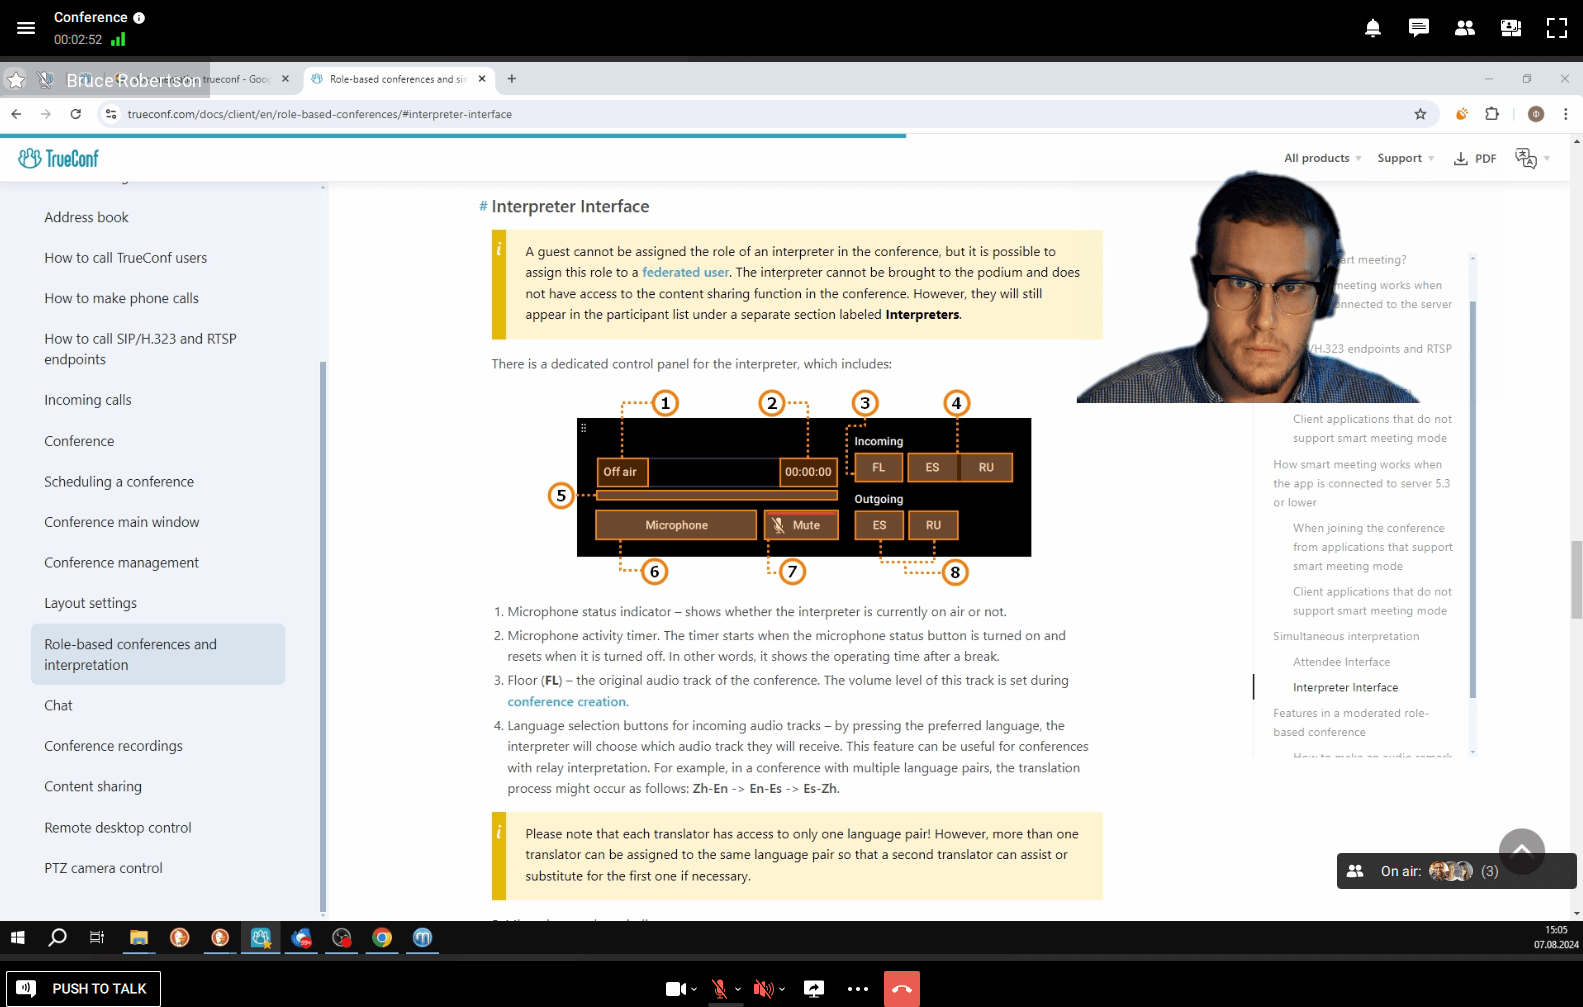Expand the Support dropdown
The width and height of the screenshot is (1583, 1007).
coord(1405,158)
